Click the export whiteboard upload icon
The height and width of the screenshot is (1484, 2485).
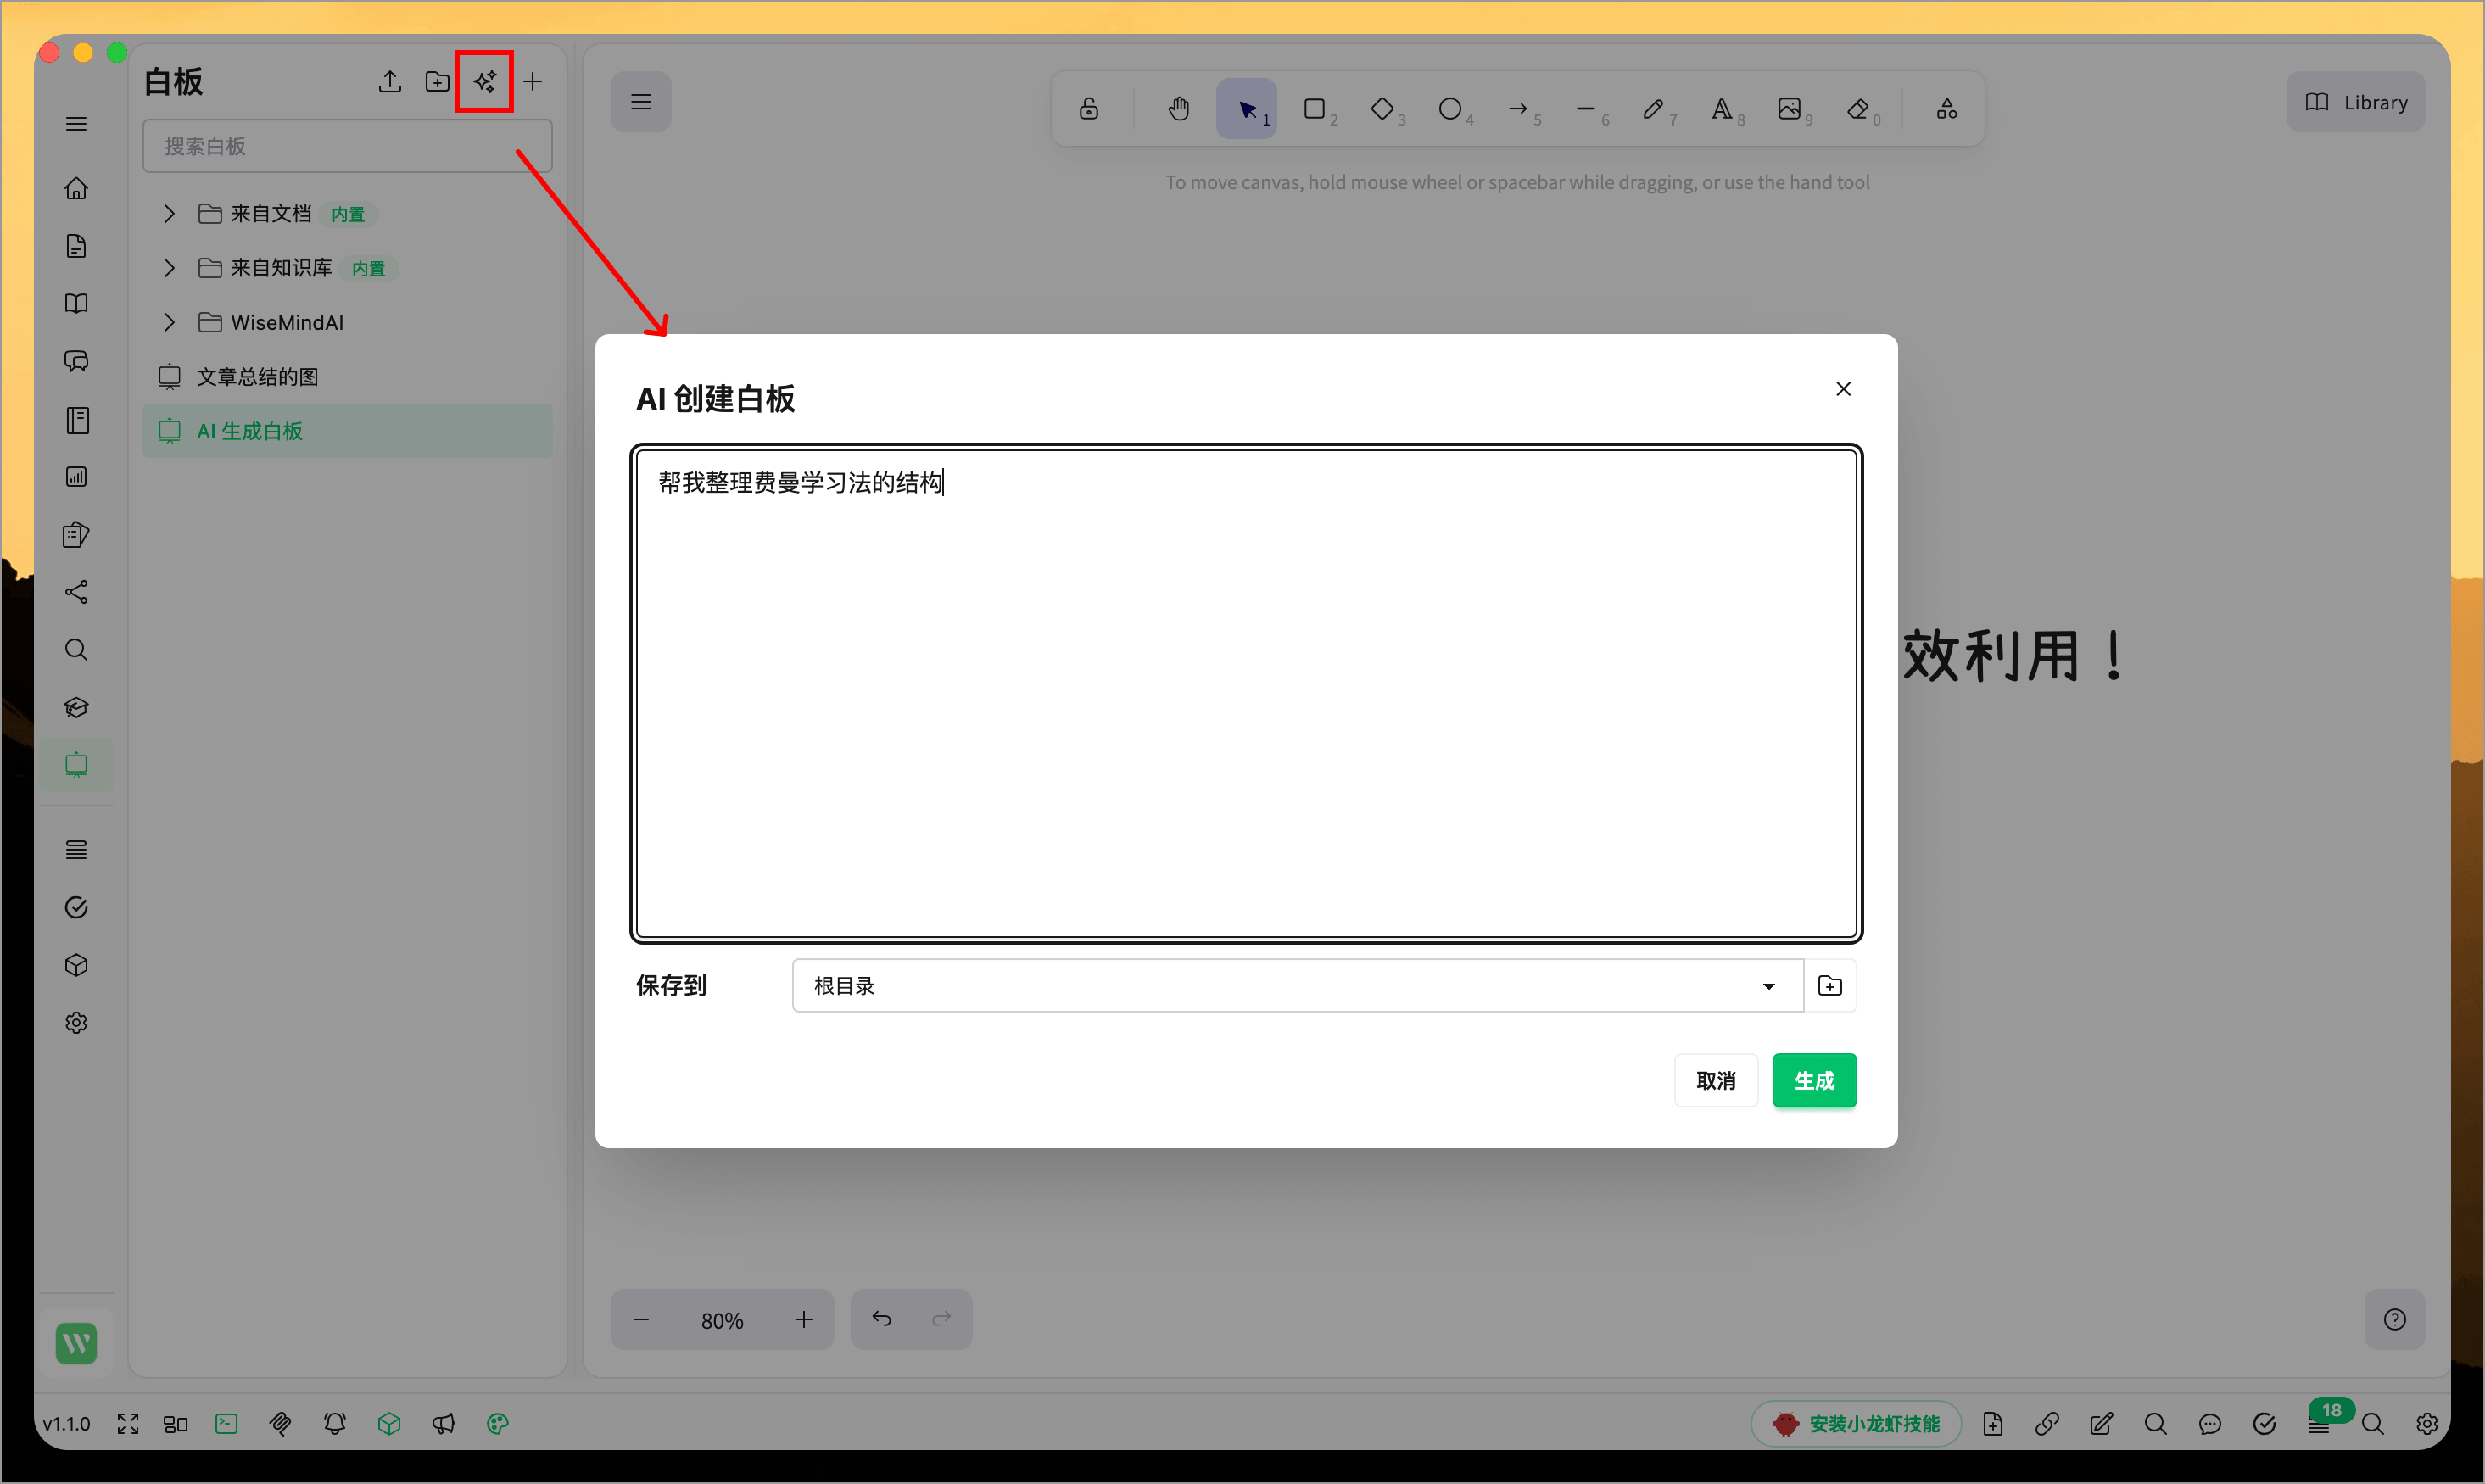click(390, 82)
